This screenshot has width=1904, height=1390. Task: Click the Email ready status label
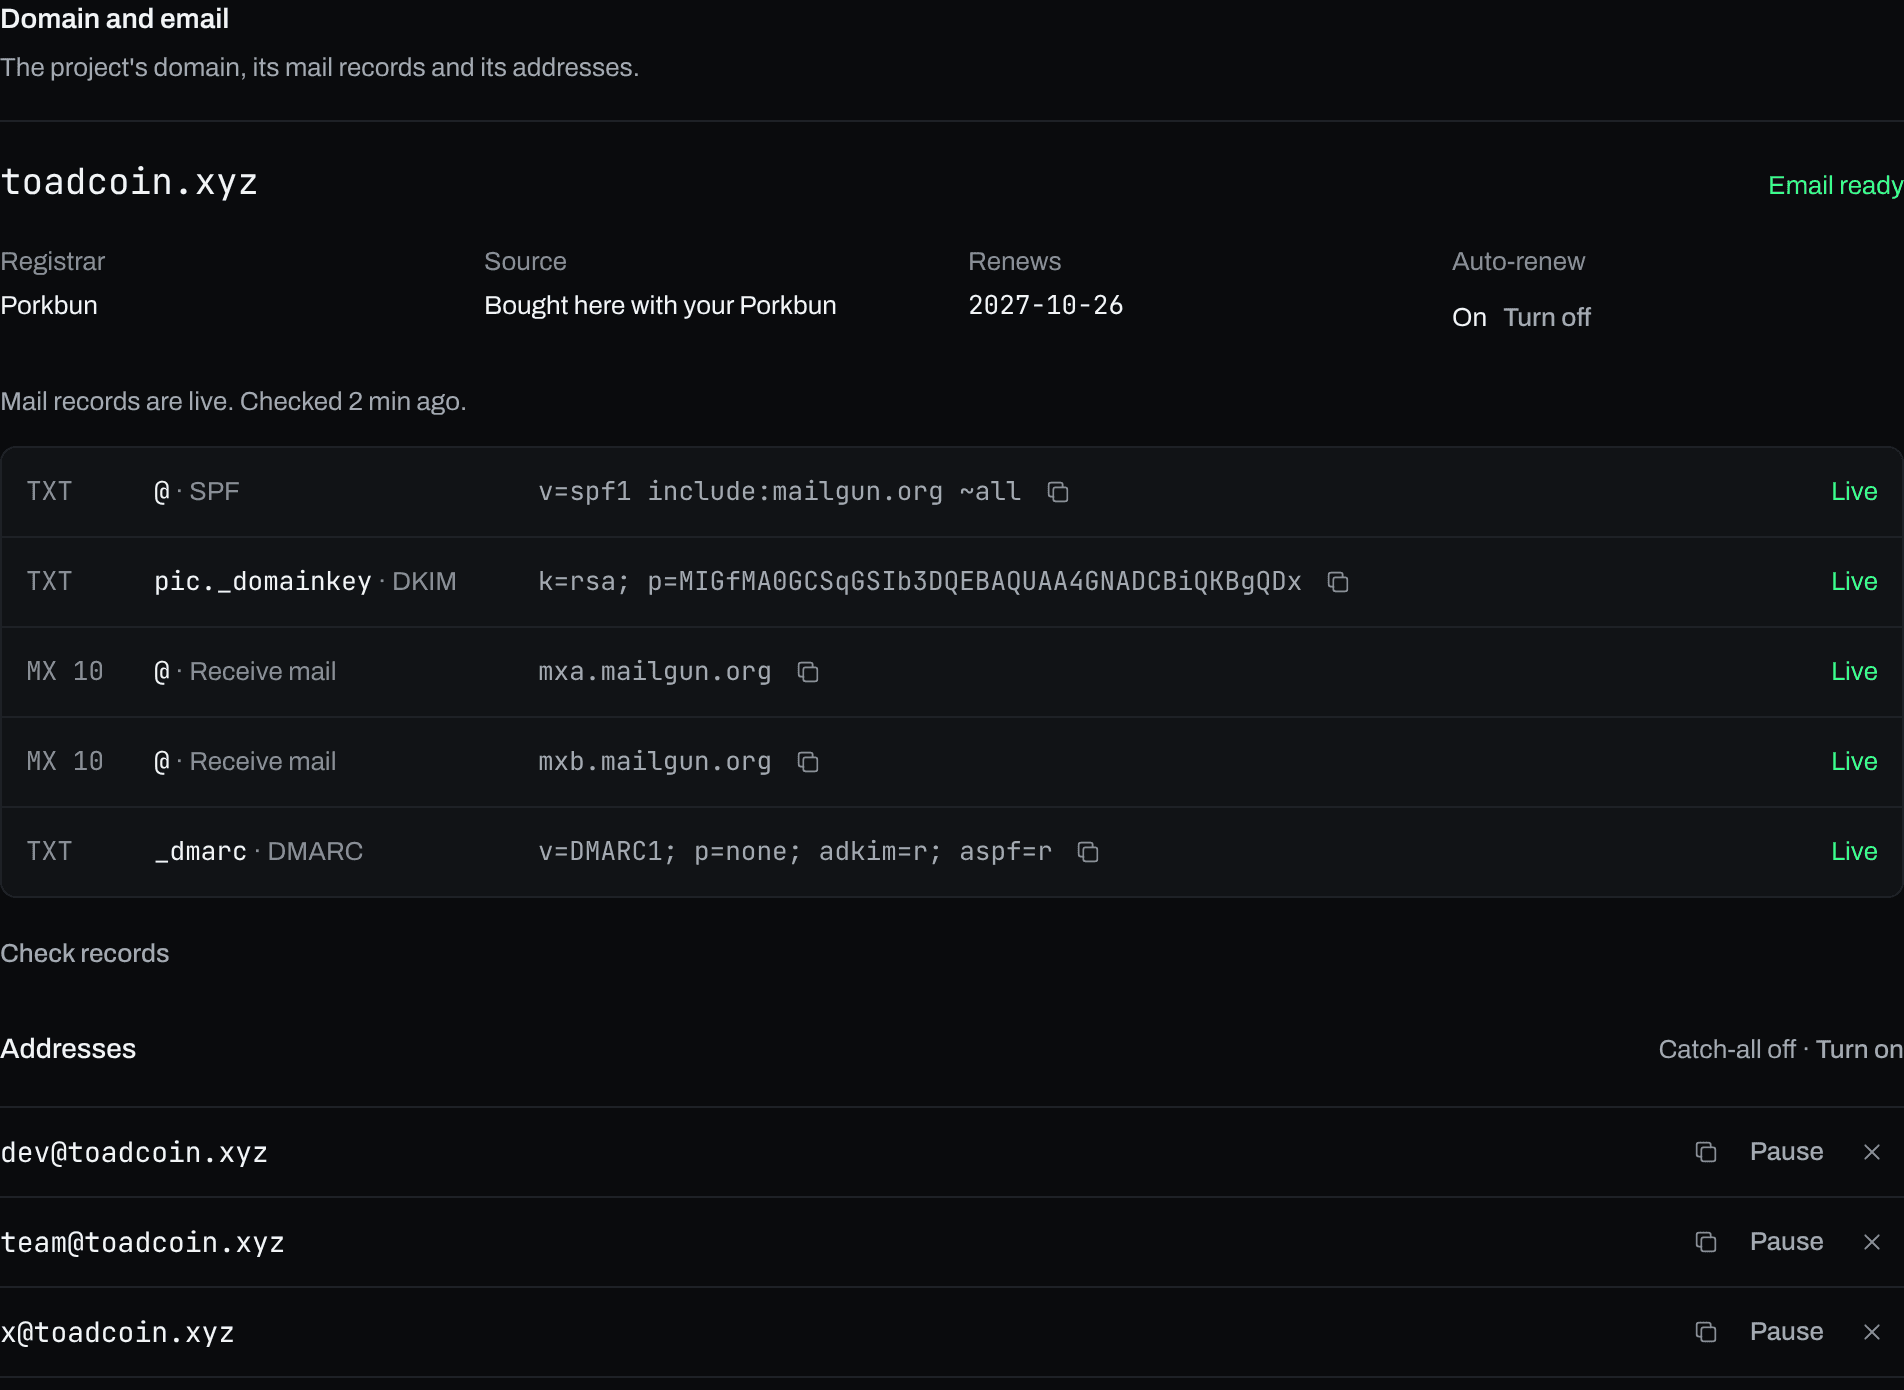point(1835,185)
